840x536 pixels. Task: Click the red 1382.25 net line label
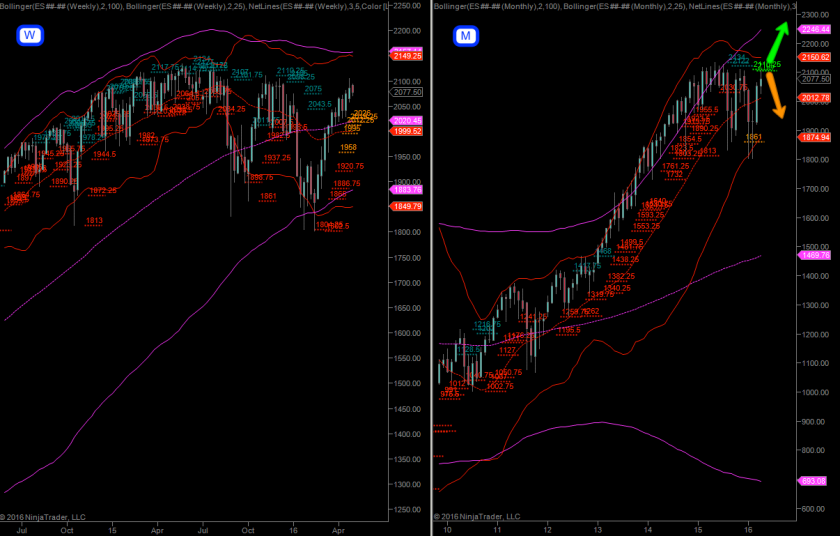(621, 277)
